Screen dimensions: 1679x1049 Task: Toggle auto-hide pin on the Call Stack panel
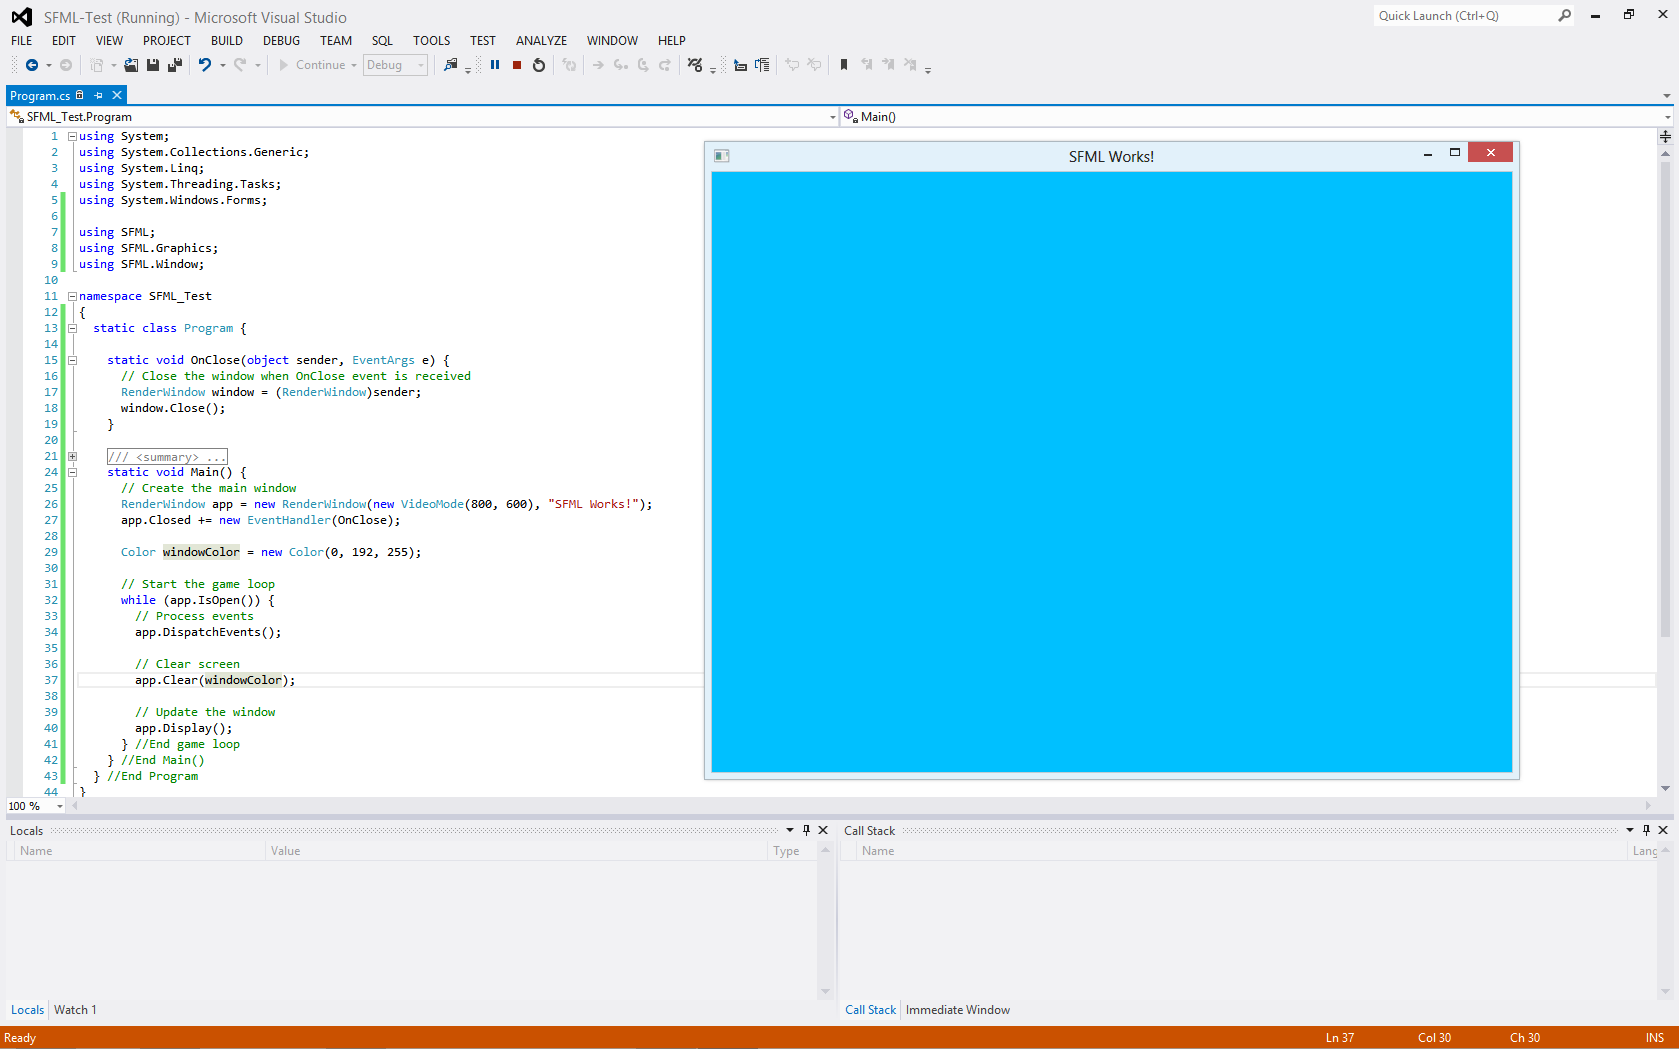tap(1646, 830)
